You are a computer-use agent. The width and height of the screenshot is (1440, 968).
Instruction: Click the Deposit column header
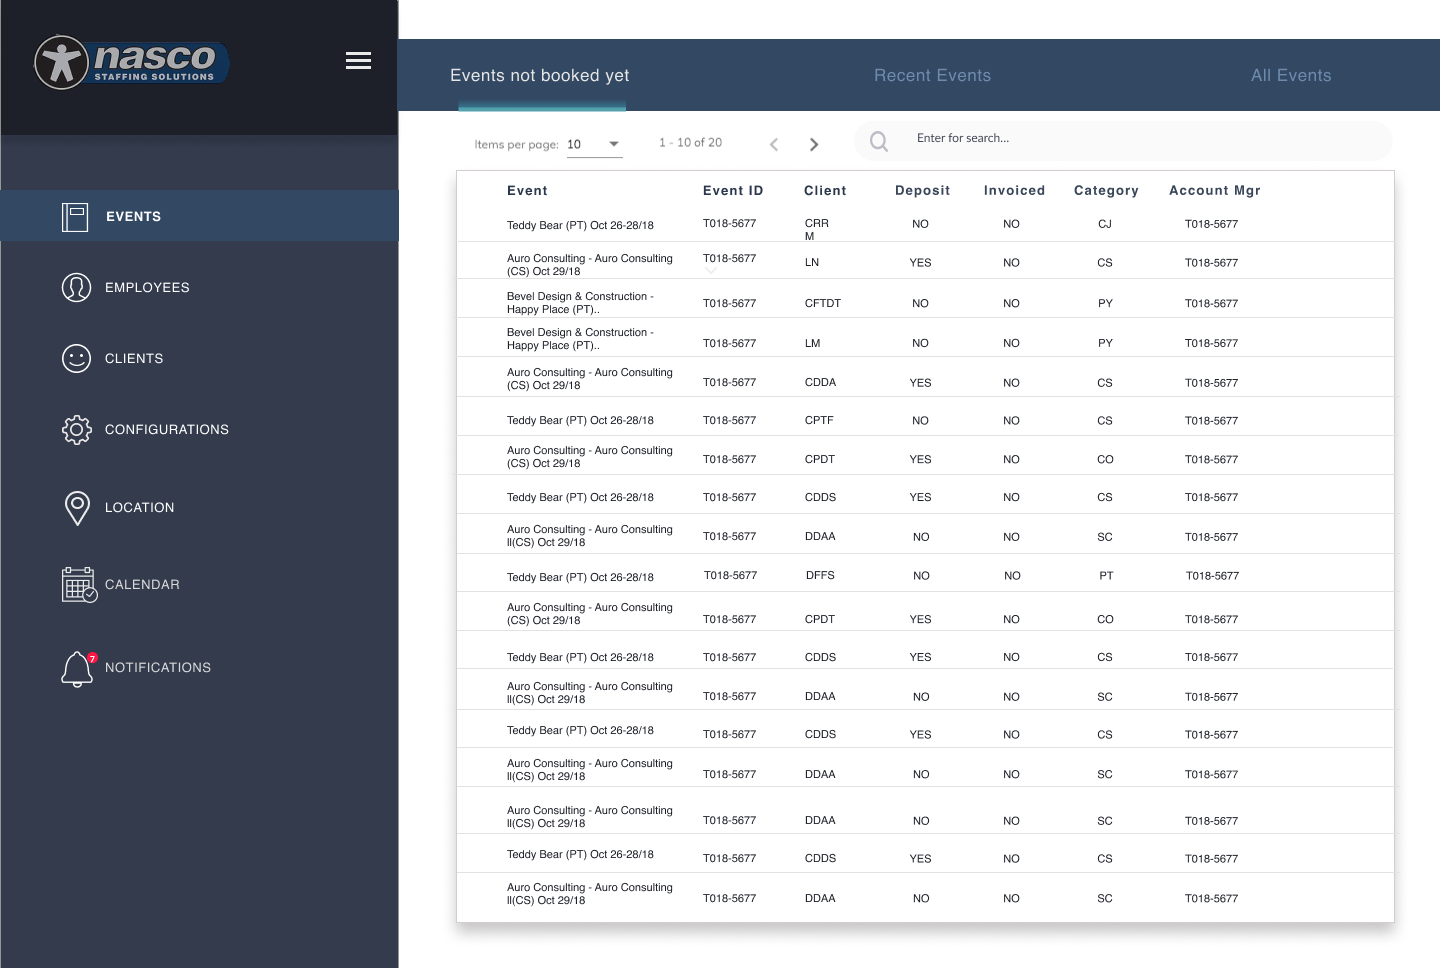pyautogui.click(x=922, y=190)
